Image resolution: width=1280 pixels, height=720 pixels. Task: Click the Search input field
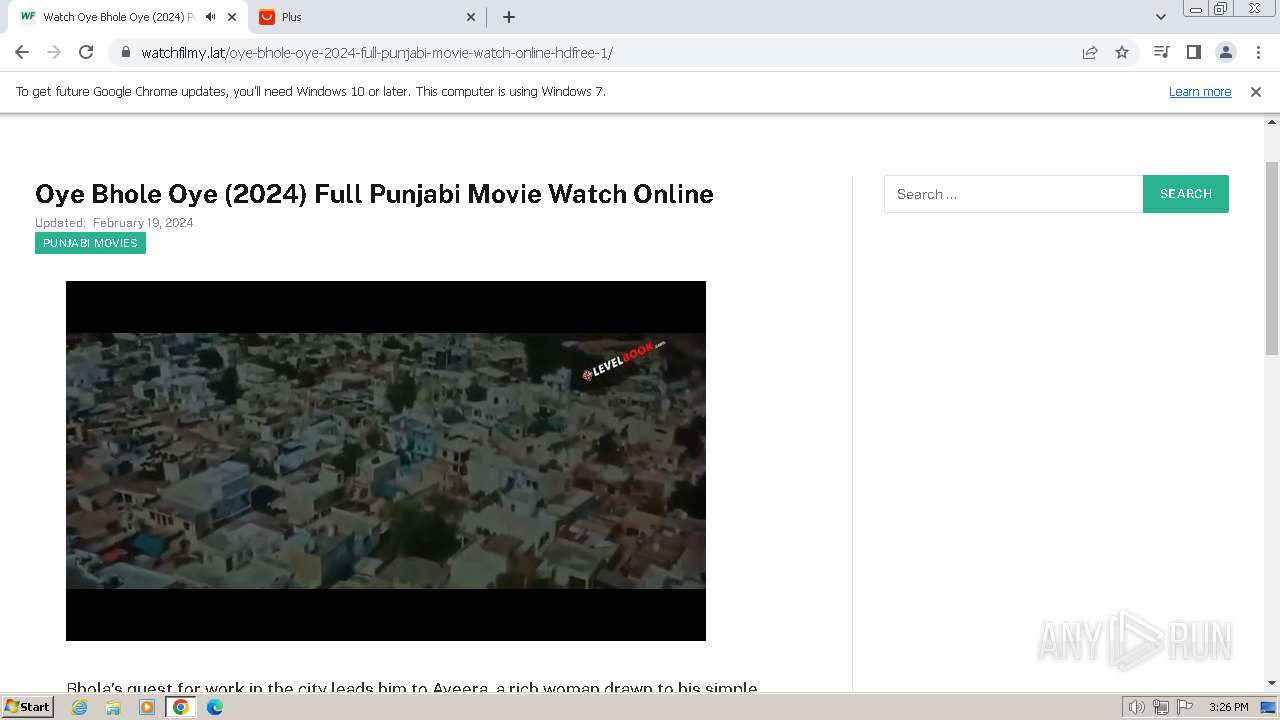tap(1013, 194)
